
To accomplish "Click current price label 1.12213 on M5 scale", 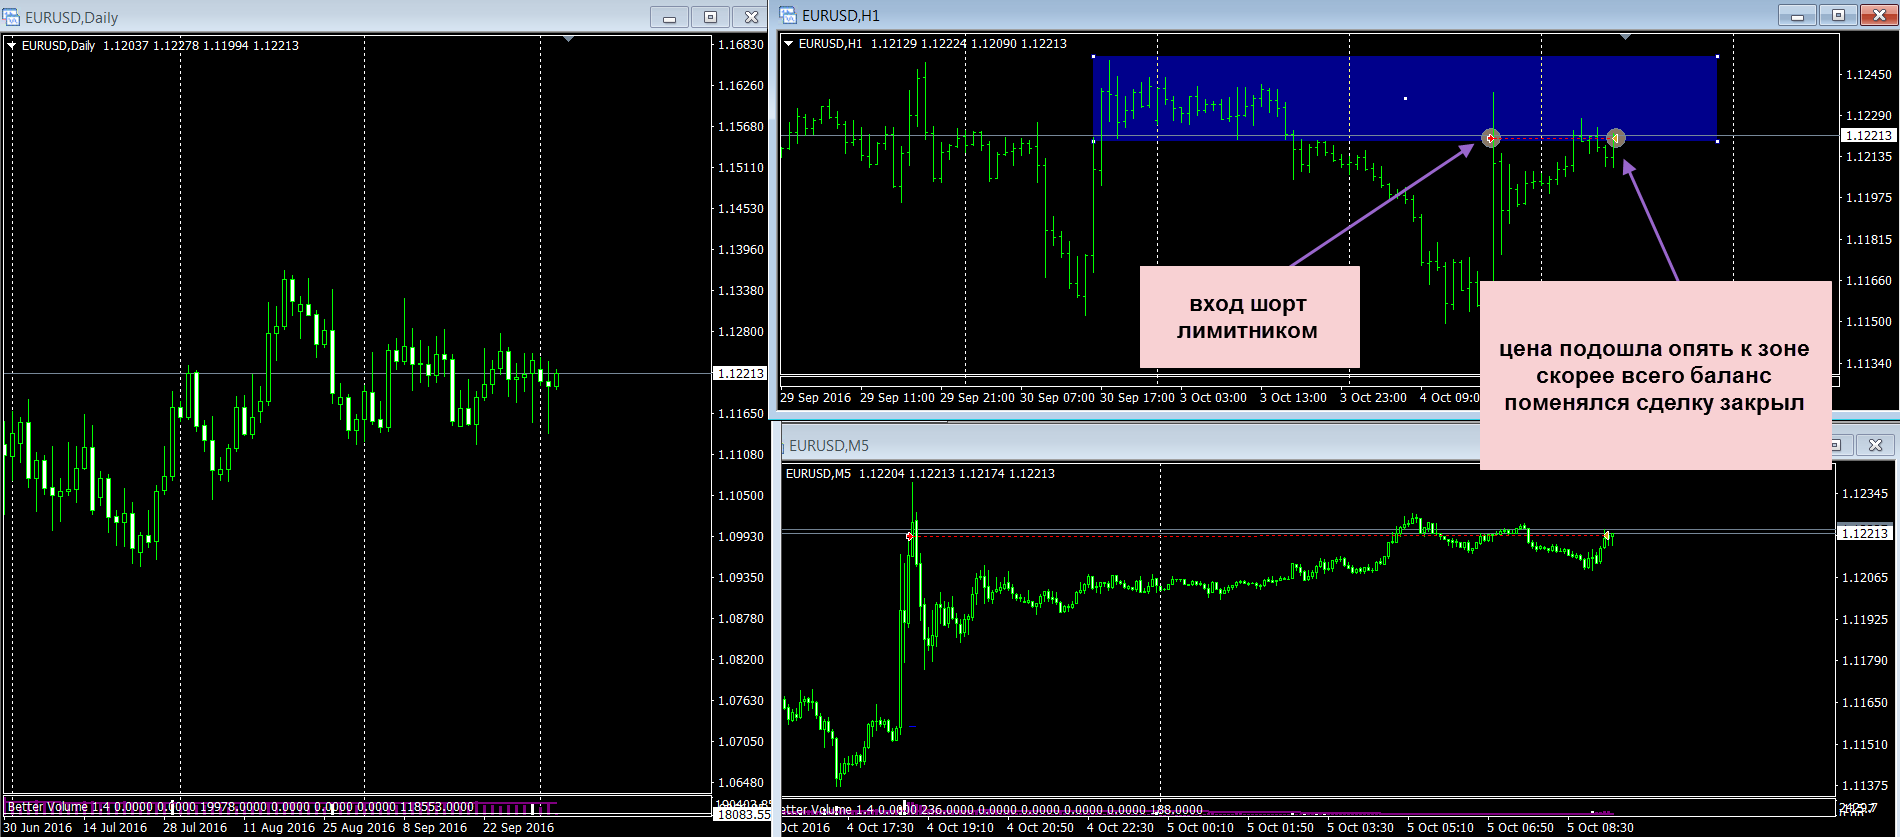I will point(1865,534).
